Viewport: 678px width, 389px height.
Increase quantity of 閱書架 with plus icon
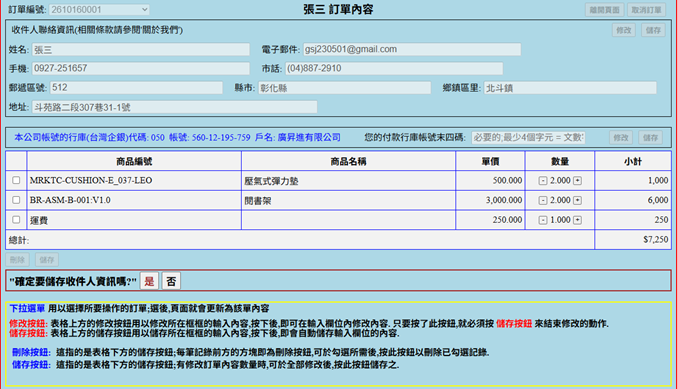pos(577,201)
